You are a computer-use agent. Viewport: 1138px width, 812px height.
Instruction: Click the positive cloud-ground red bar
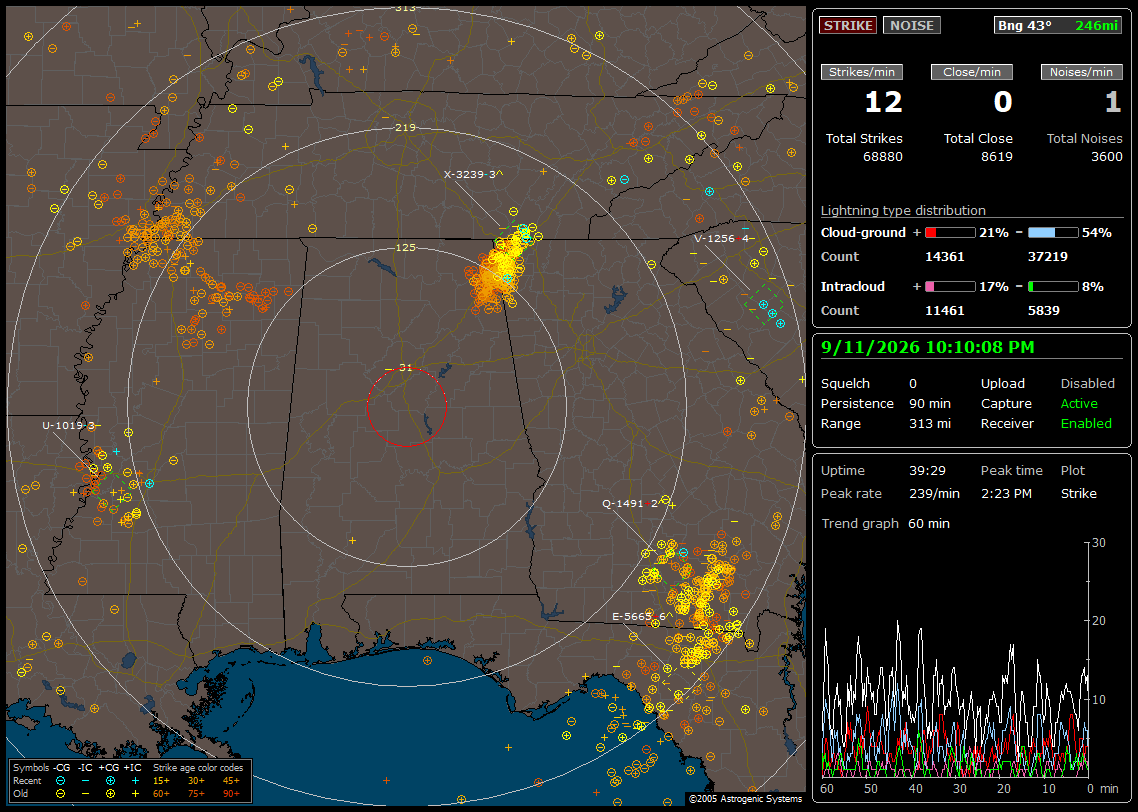tap(950, 232)
